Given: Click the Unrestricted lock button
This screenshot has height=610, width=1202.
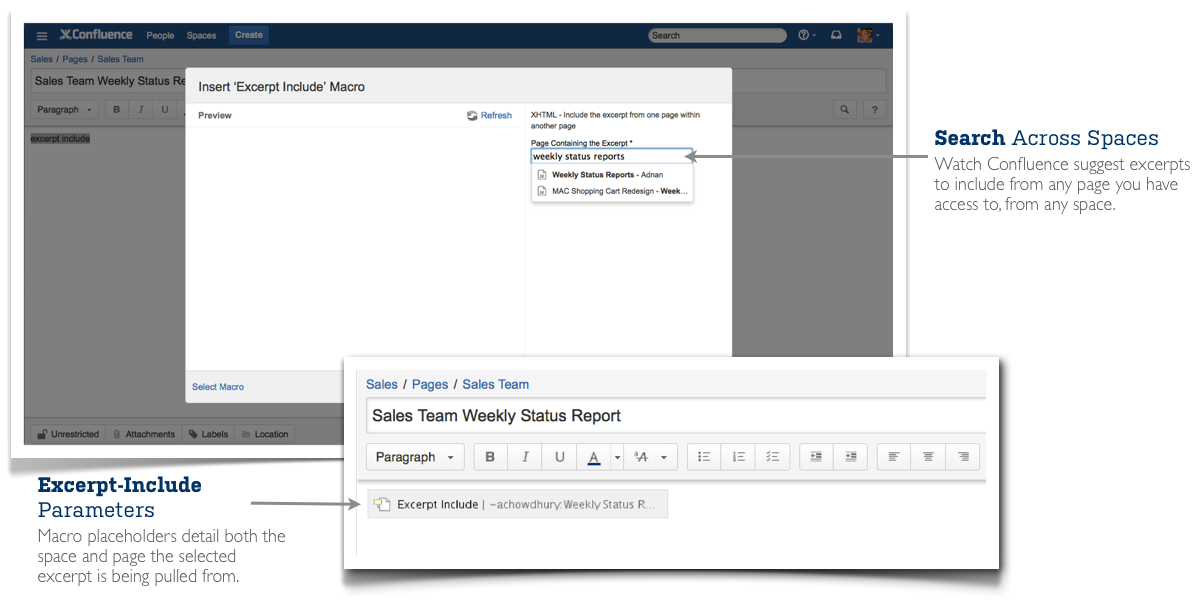Looking at the screenshot, I should pyautogui.click(x=67, y=434).
